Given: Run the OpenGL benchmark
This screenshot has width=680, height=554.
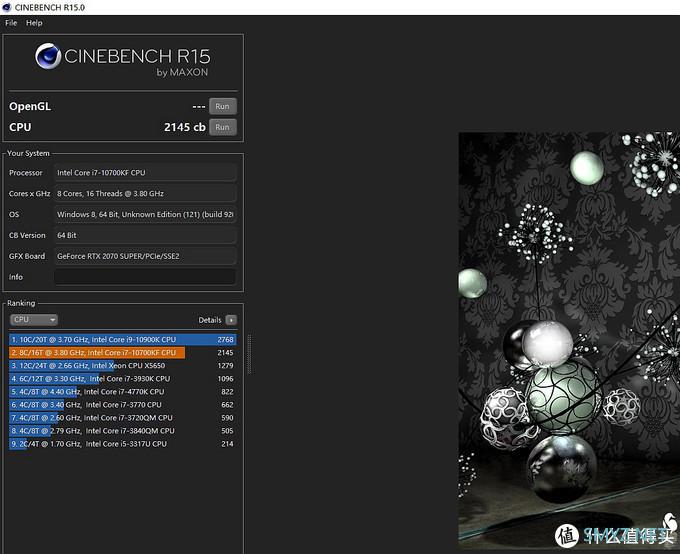Looking at the screenshot, I should point(222,106).
